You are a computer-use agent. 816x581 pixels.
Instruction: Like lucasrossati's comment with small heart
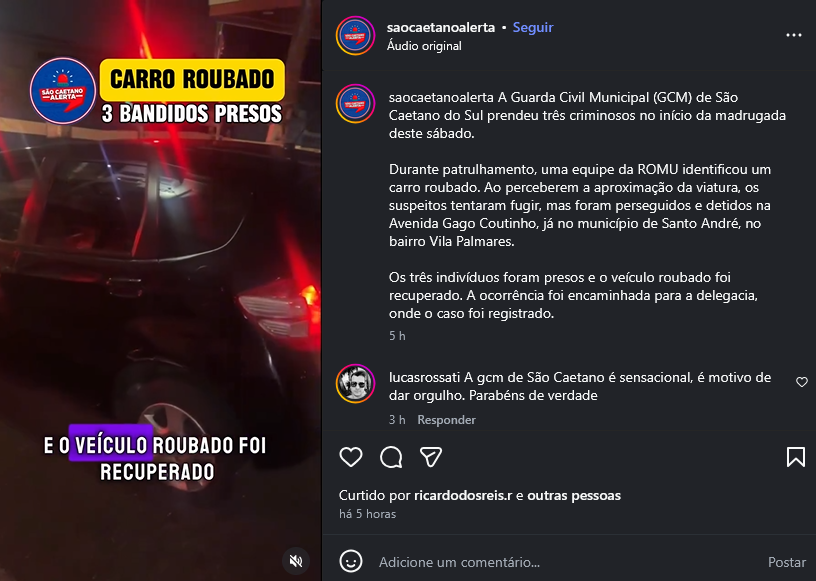pyautogui.click(x=802, y=382)
